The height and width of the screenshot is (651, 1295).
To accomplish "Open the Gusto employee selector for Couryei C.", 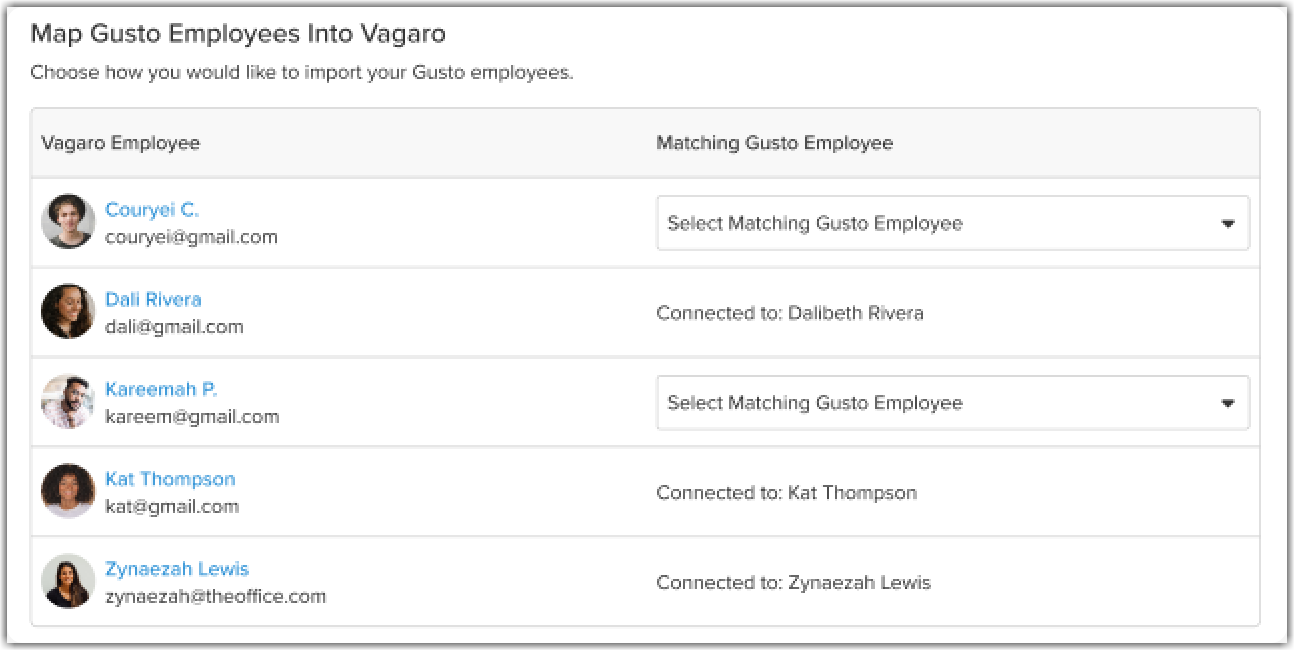I will pyautogui.click(x=952, y=223).
